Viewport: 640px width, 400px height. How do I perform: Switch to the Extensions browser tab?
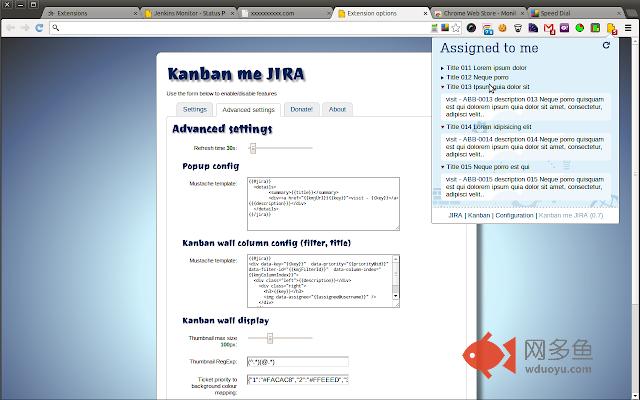[91, 13]
